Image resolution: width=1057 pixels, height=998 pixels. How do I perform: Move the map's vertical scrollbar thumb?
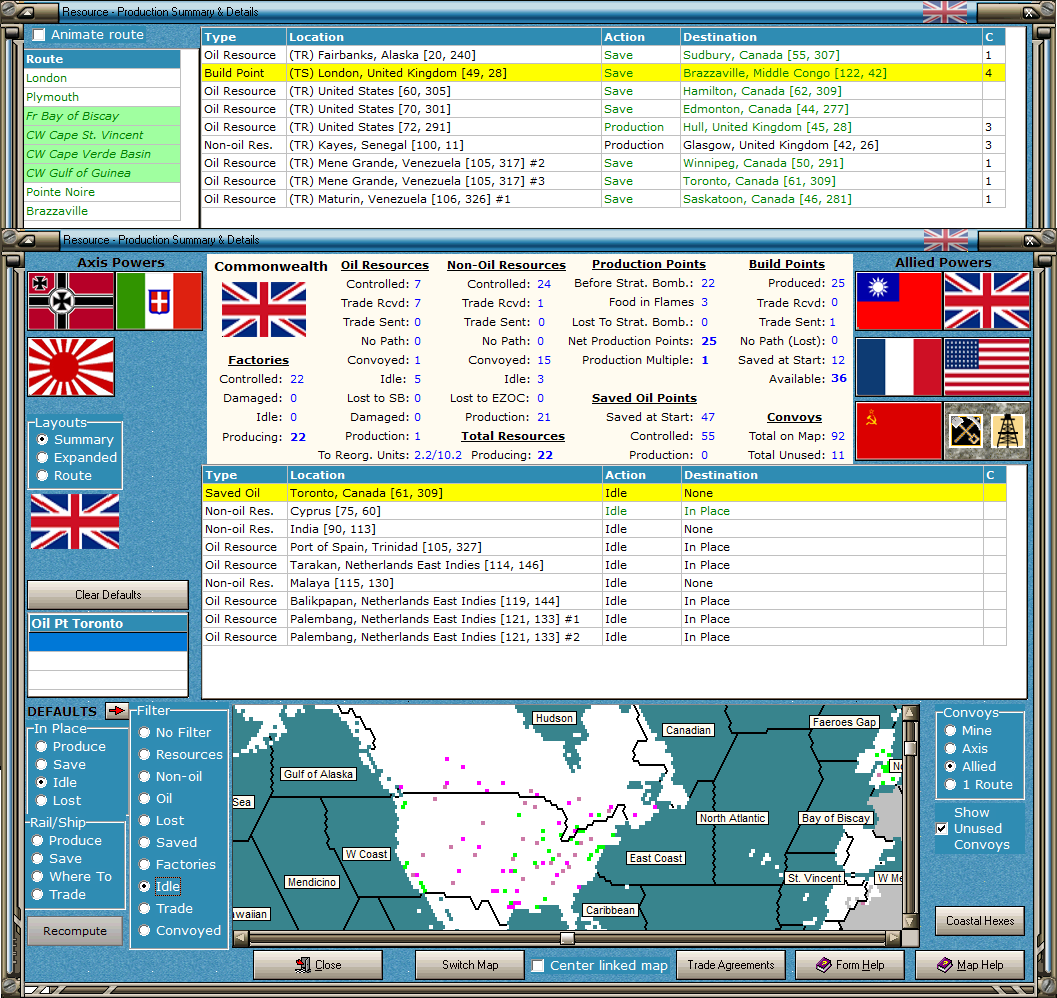tap(910, 748)
